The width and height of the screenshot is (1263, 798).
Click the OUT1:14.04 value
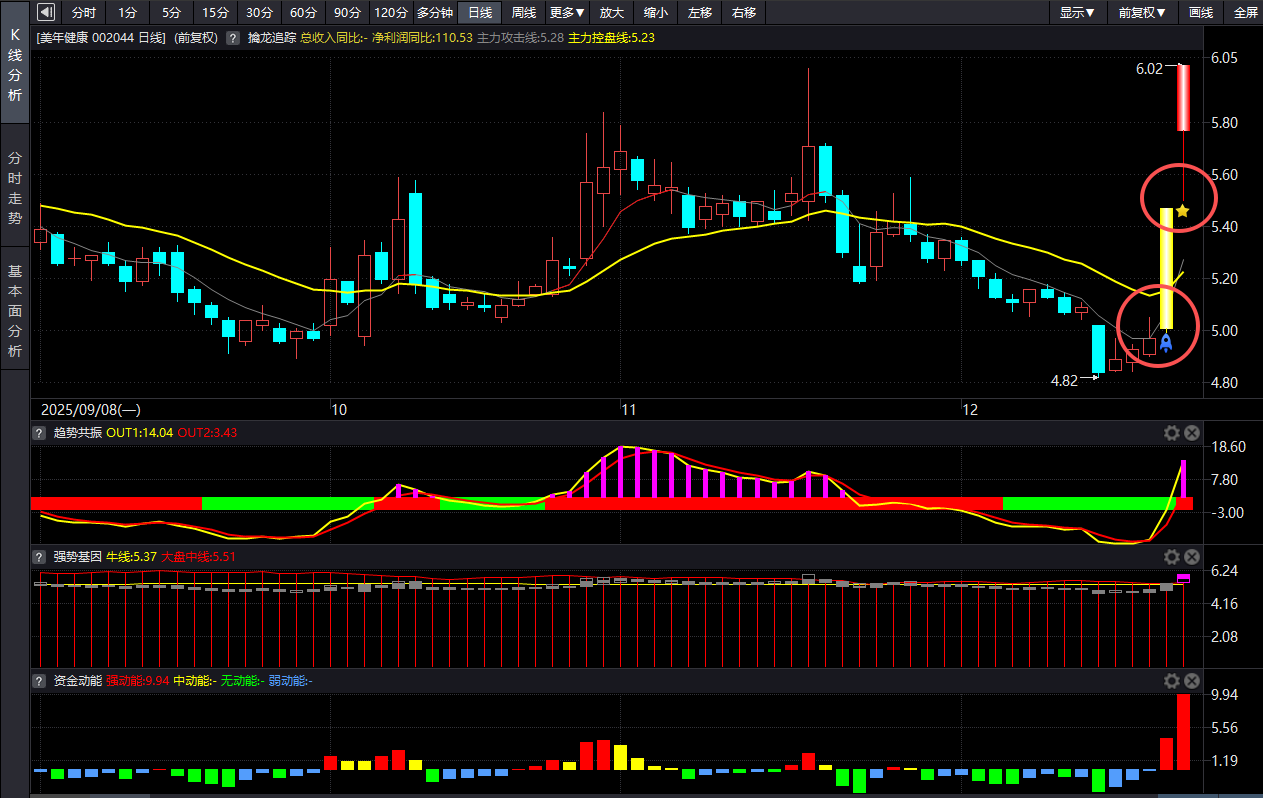coord(140,433)
